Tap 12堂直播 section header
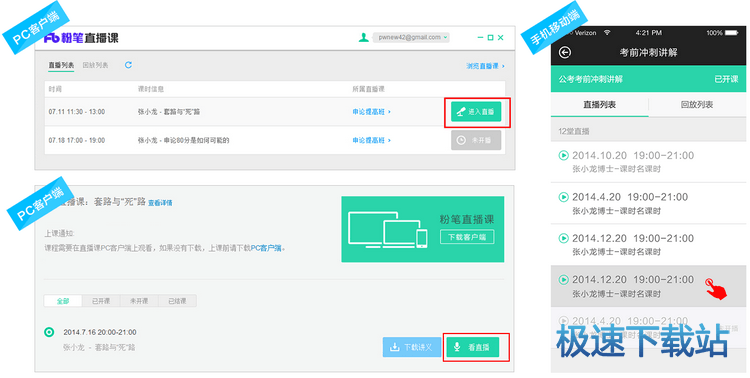The image size is (750, 378). [x=574, y=131]
